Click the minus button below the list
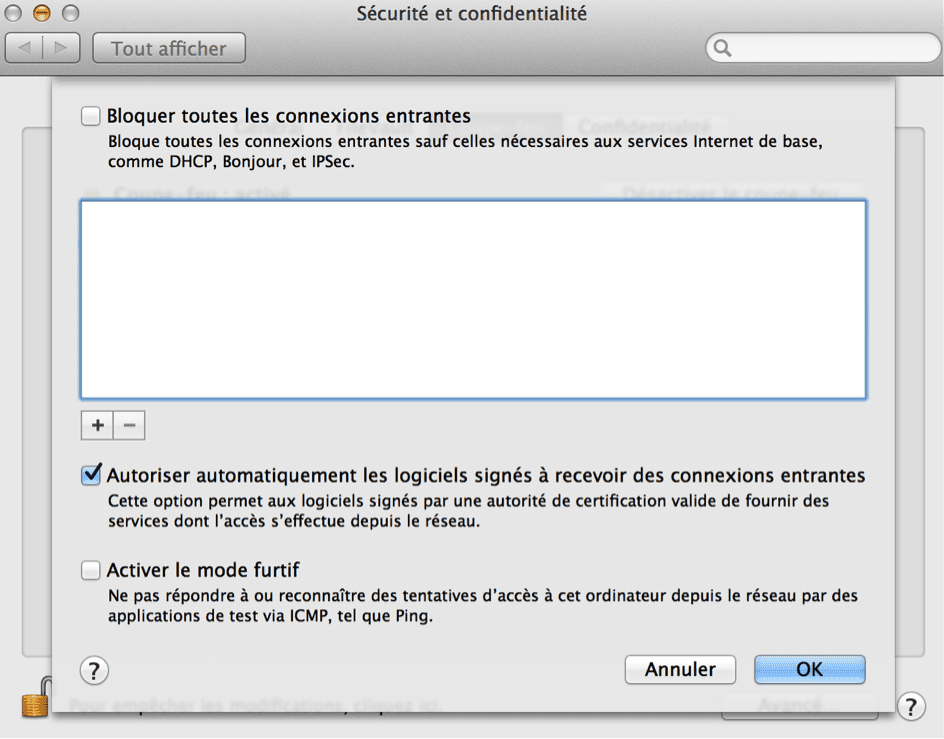Viewport: 944px width, 739px height. click(x=129, y=425)
